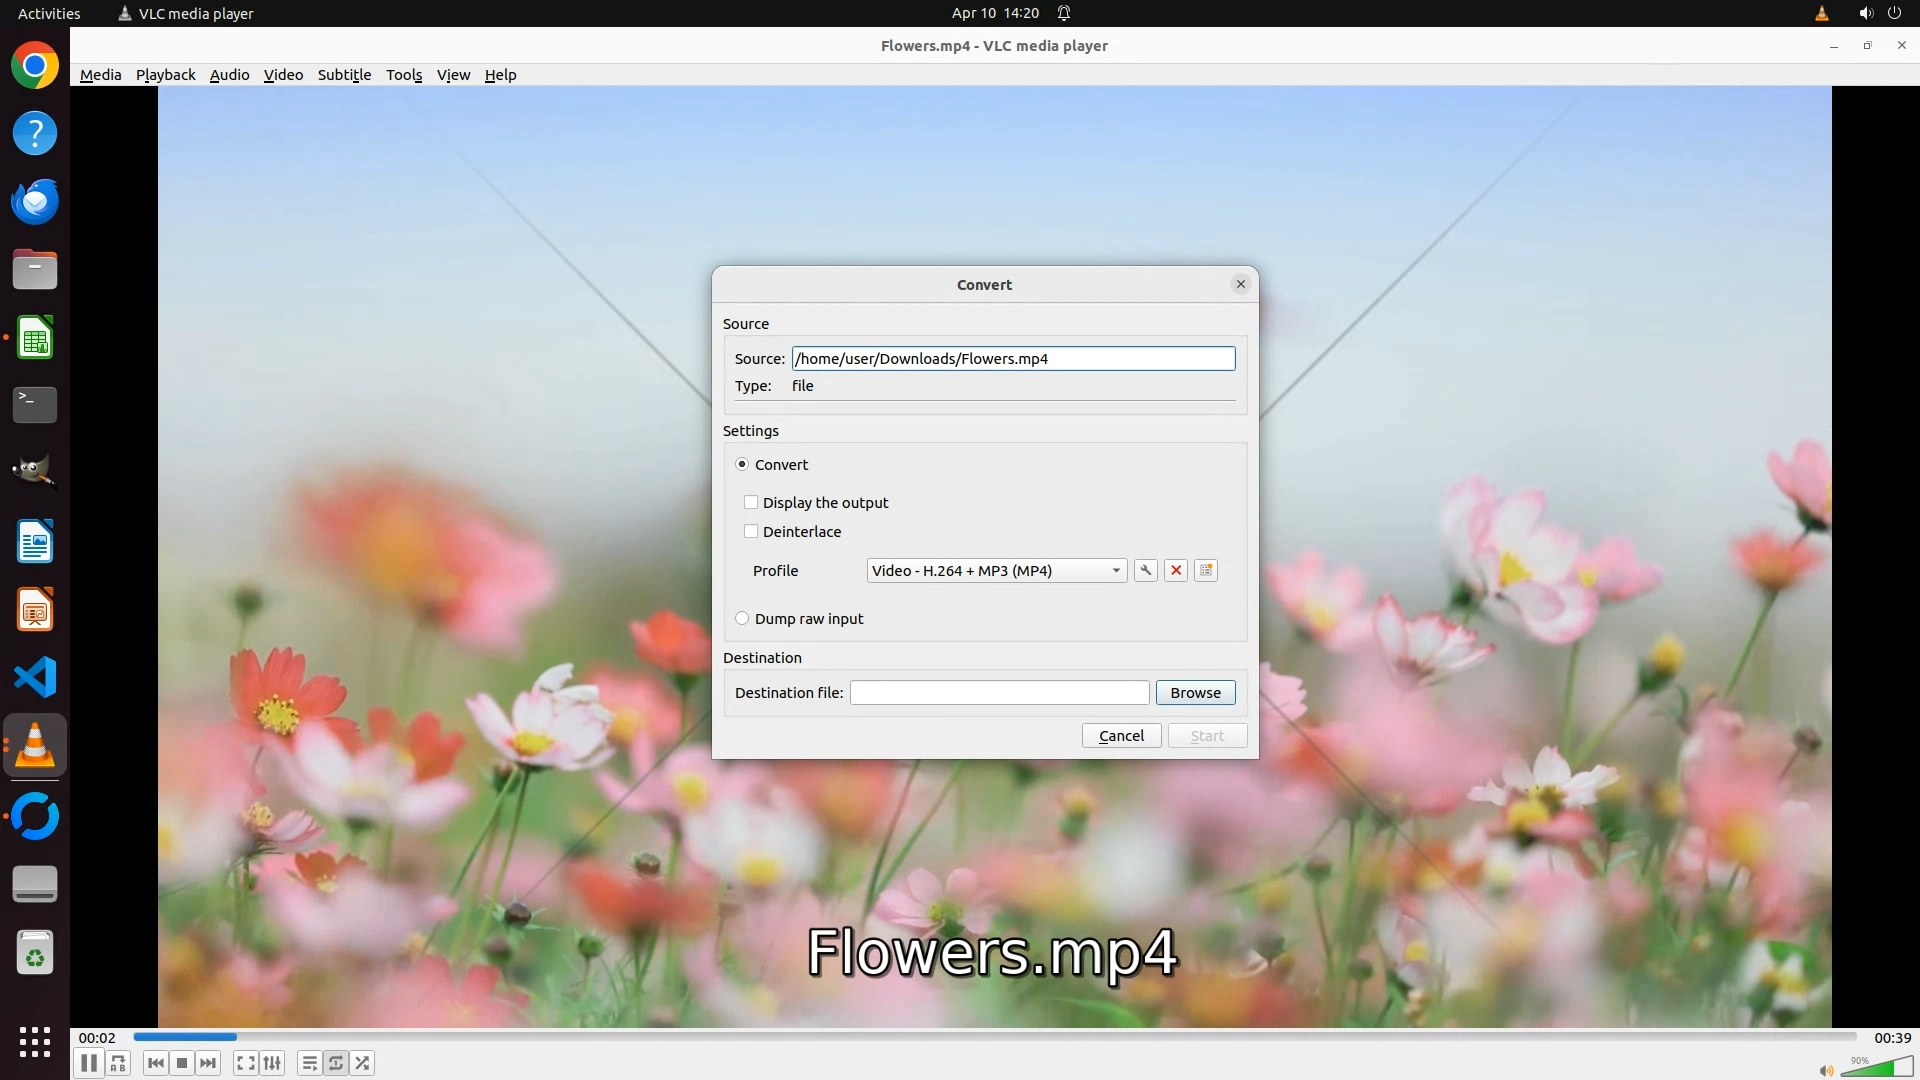Pause the video playback
Screen dimensions: 1920x1080
point(88,1063)
